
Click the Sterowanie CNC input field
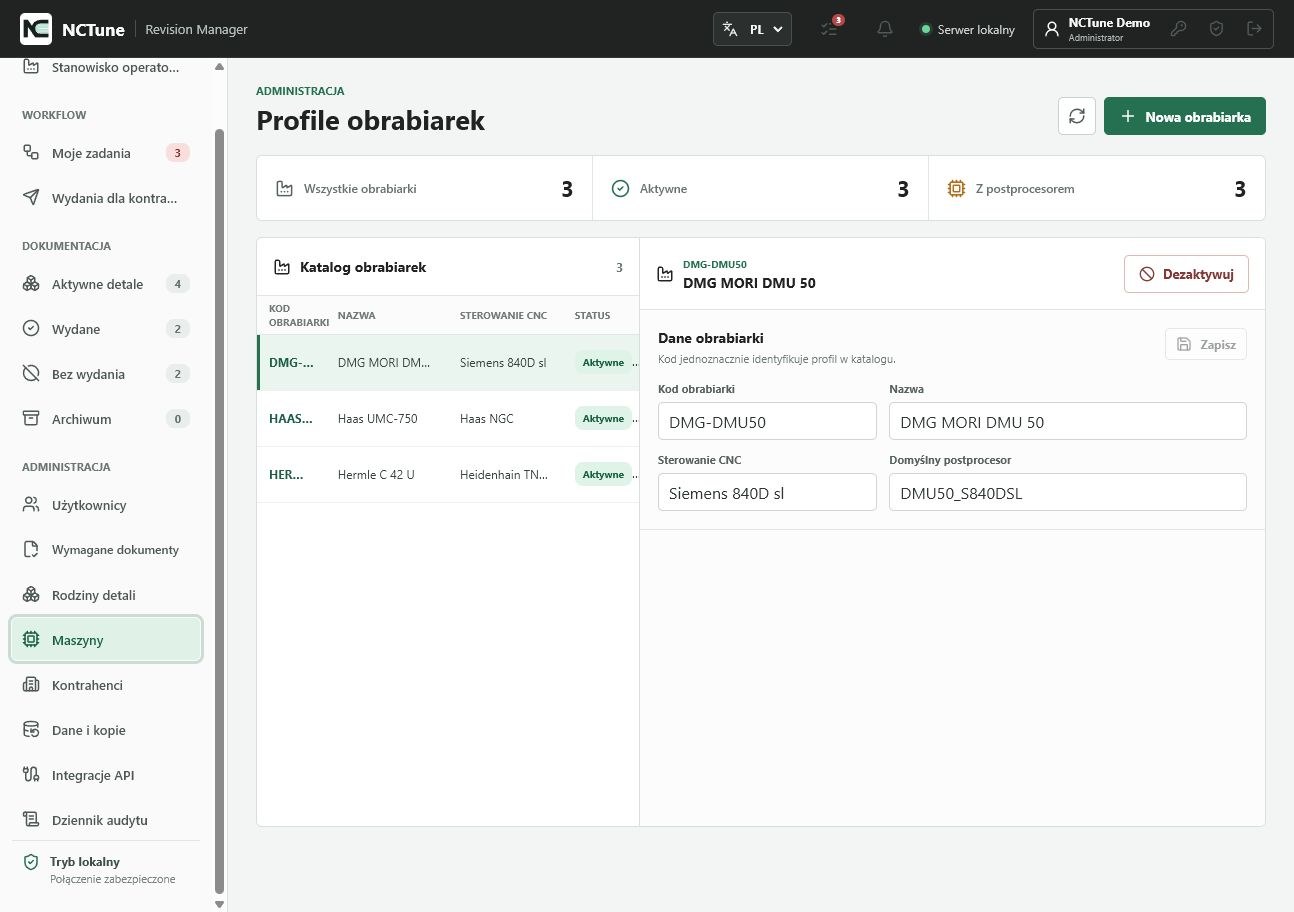pos(767,492)
